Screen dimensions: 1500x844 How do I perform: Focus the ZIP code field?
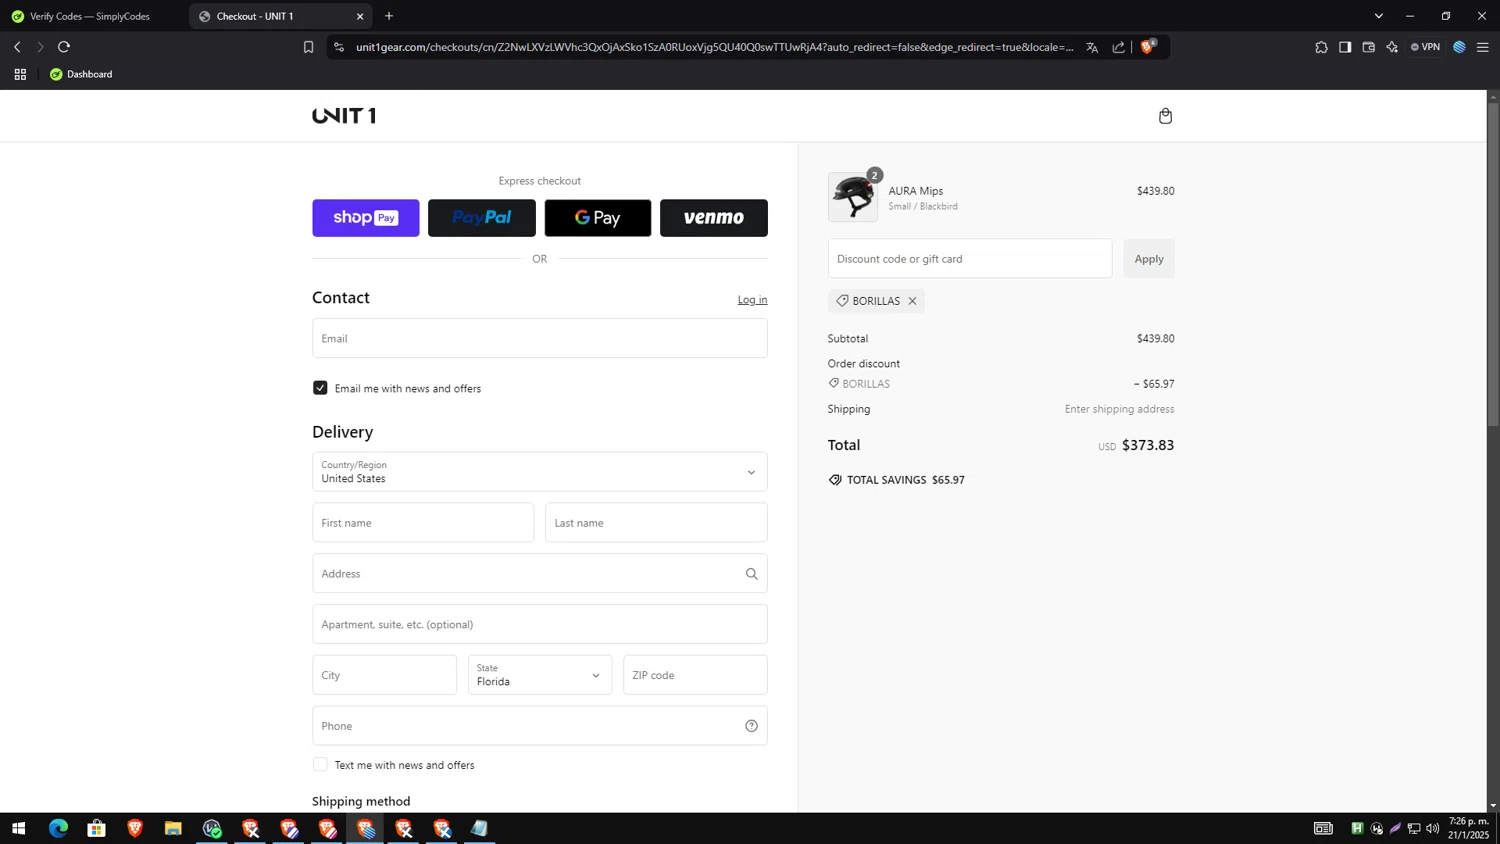point(695,675)
